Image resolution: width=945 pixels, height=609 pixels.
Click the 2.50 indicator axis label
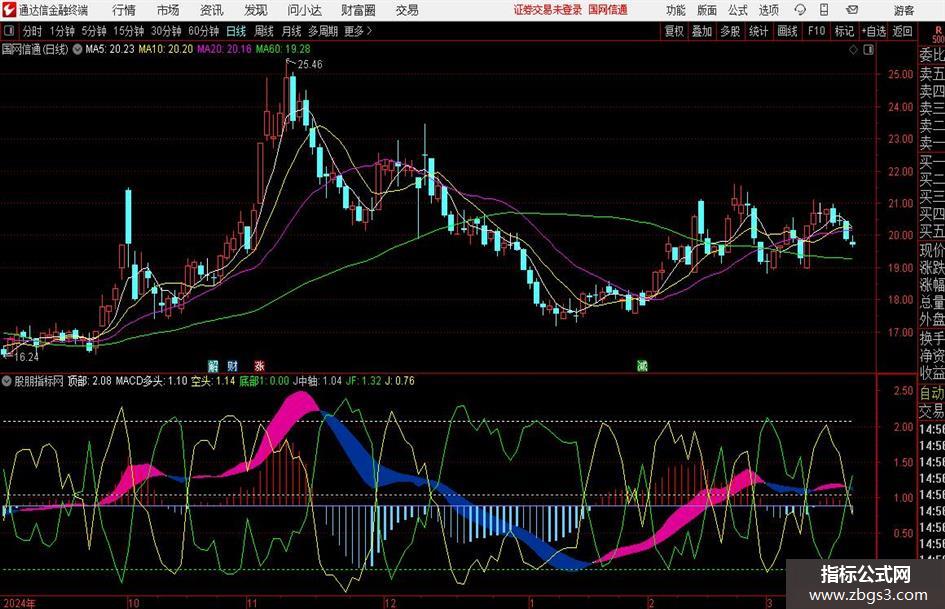903,391
